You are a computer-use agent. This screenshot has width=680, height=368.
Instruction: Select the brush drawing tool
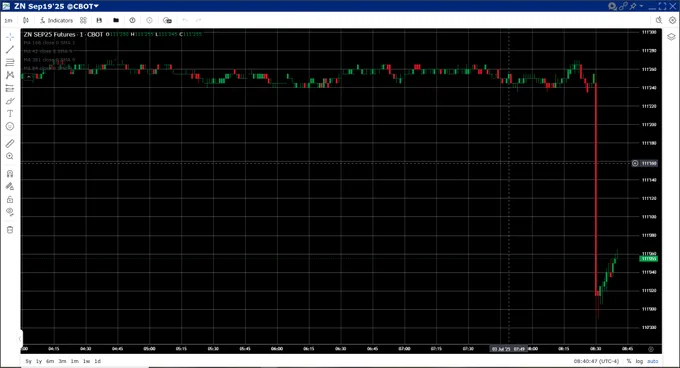(10, 101)
